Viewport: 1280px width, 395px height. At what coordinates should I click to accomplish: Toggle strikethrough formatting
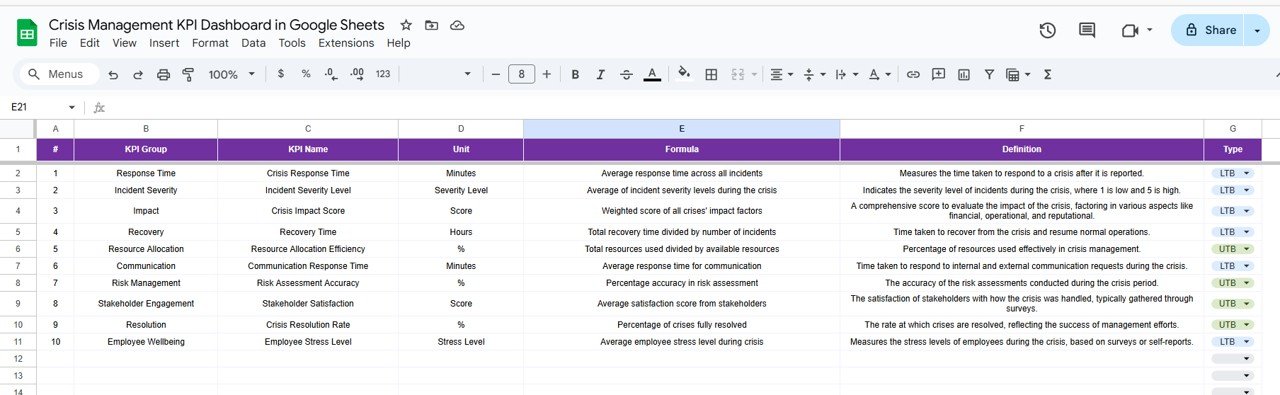tap(626, 74)
